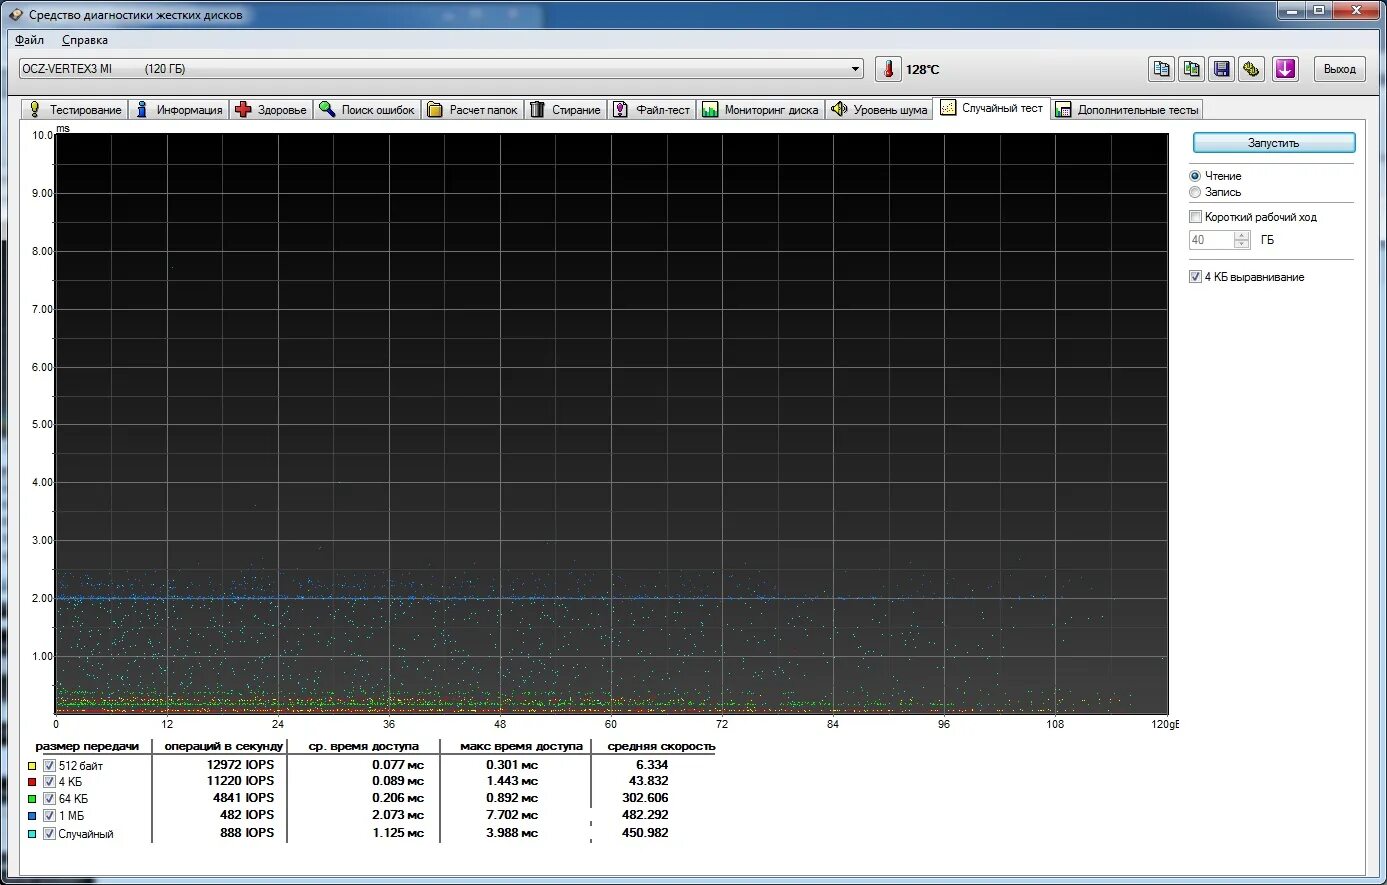Screen dimensions: 1387x885
Task: Click the icon on Случайный тест tab
Action: [x=948, y=108]
